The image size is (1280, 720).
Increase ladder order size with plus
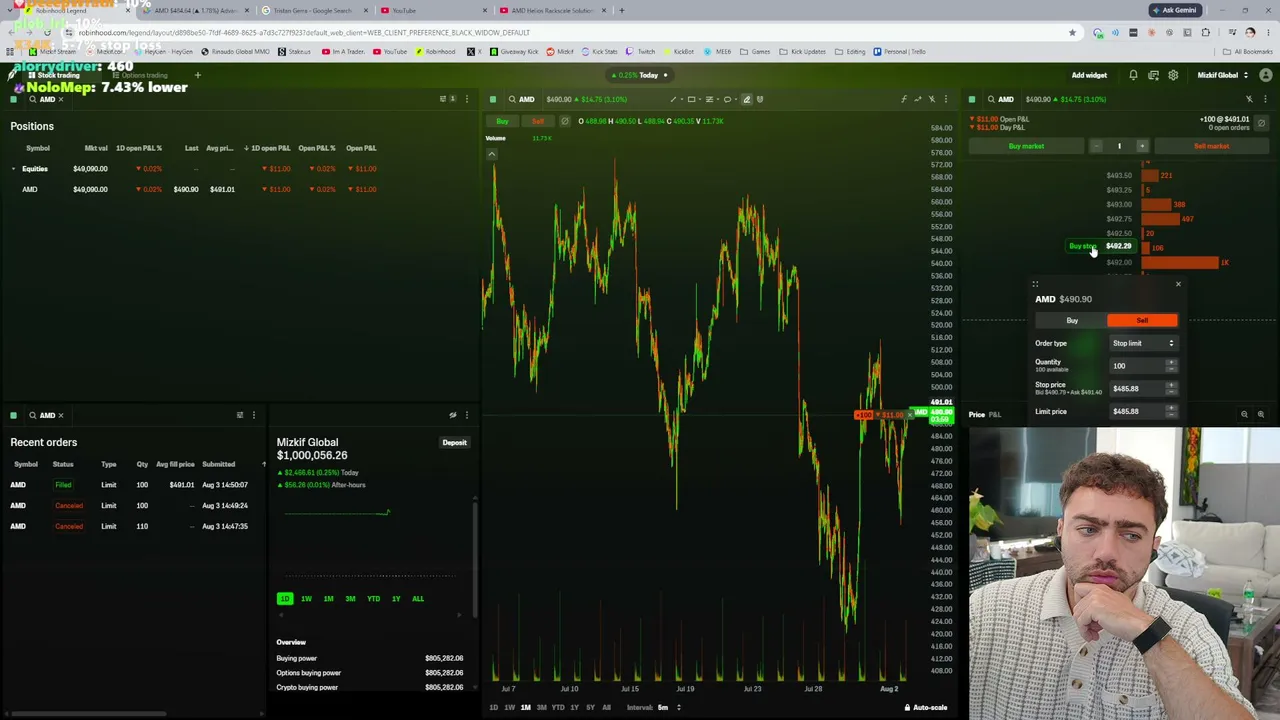1142,146
